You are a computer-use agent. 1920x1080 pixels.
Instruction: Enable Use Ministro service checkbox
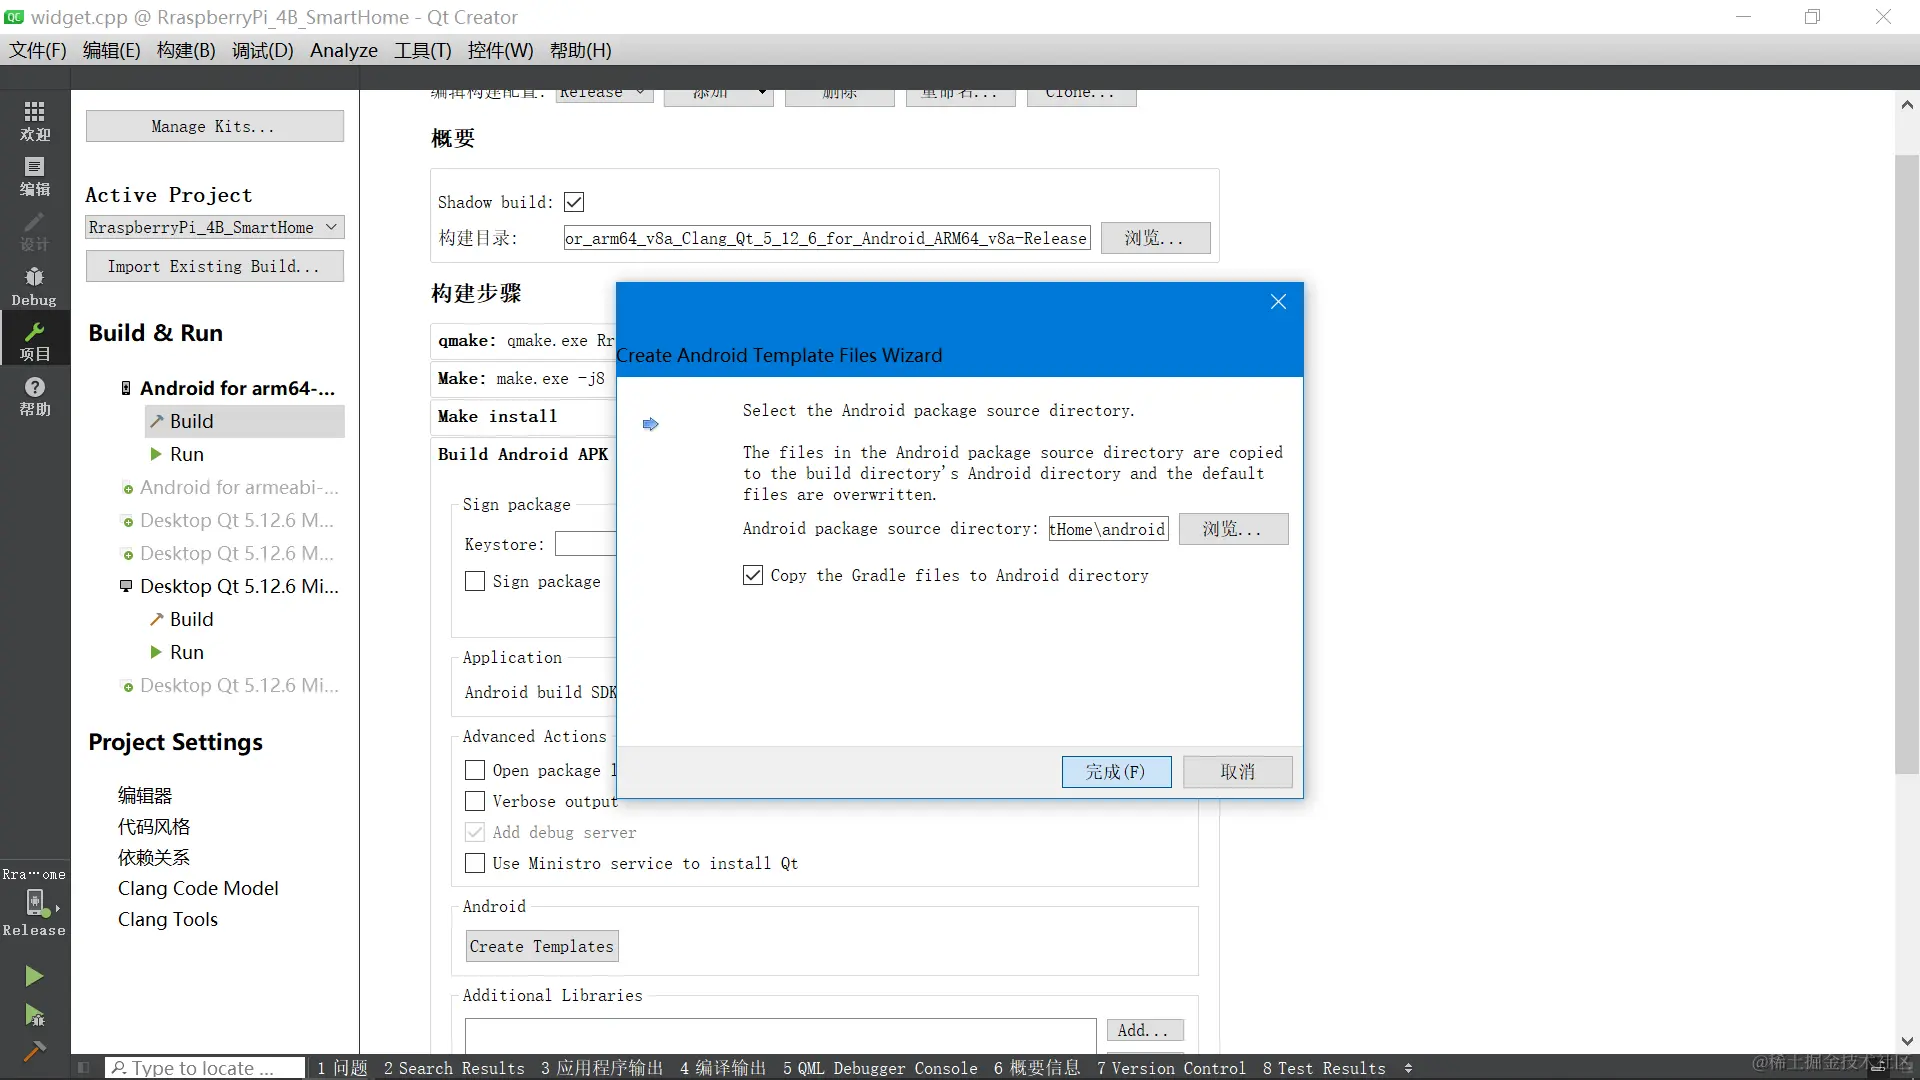coord(475,863)
